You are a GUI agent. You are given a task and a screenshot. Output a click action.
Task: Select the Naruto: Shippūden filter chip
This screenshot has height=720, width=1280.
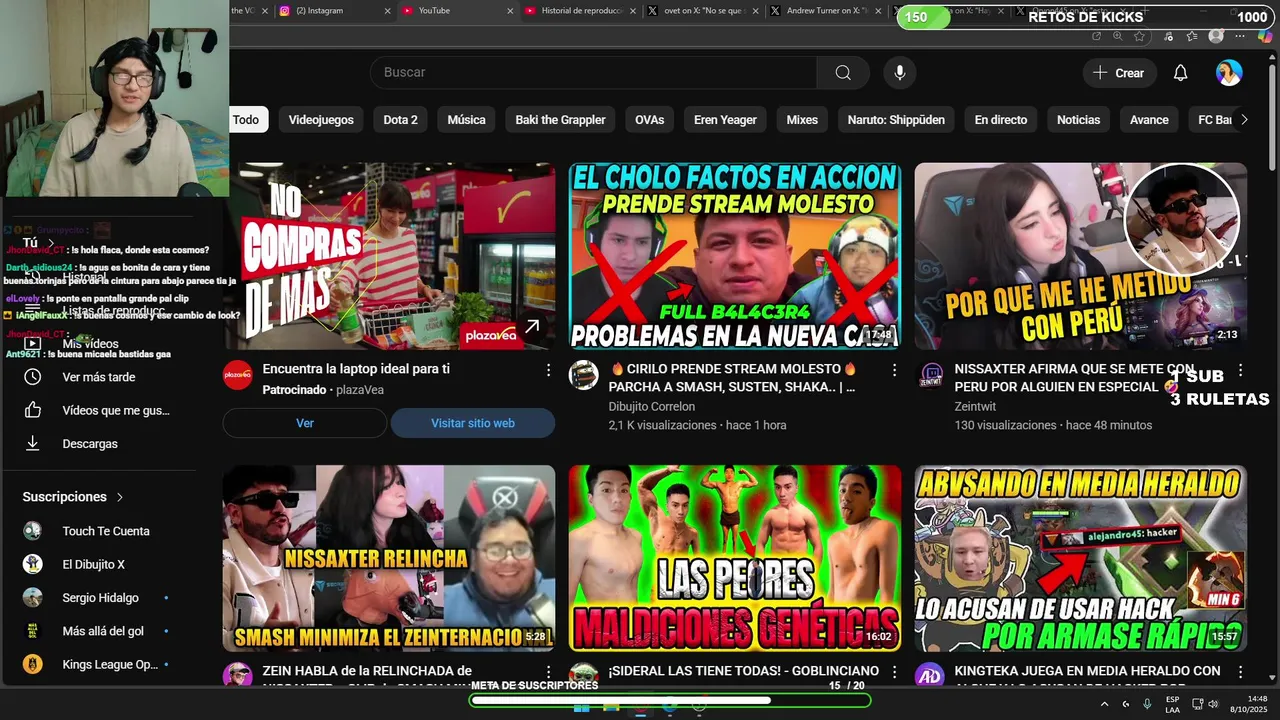[x=896, y=120]
